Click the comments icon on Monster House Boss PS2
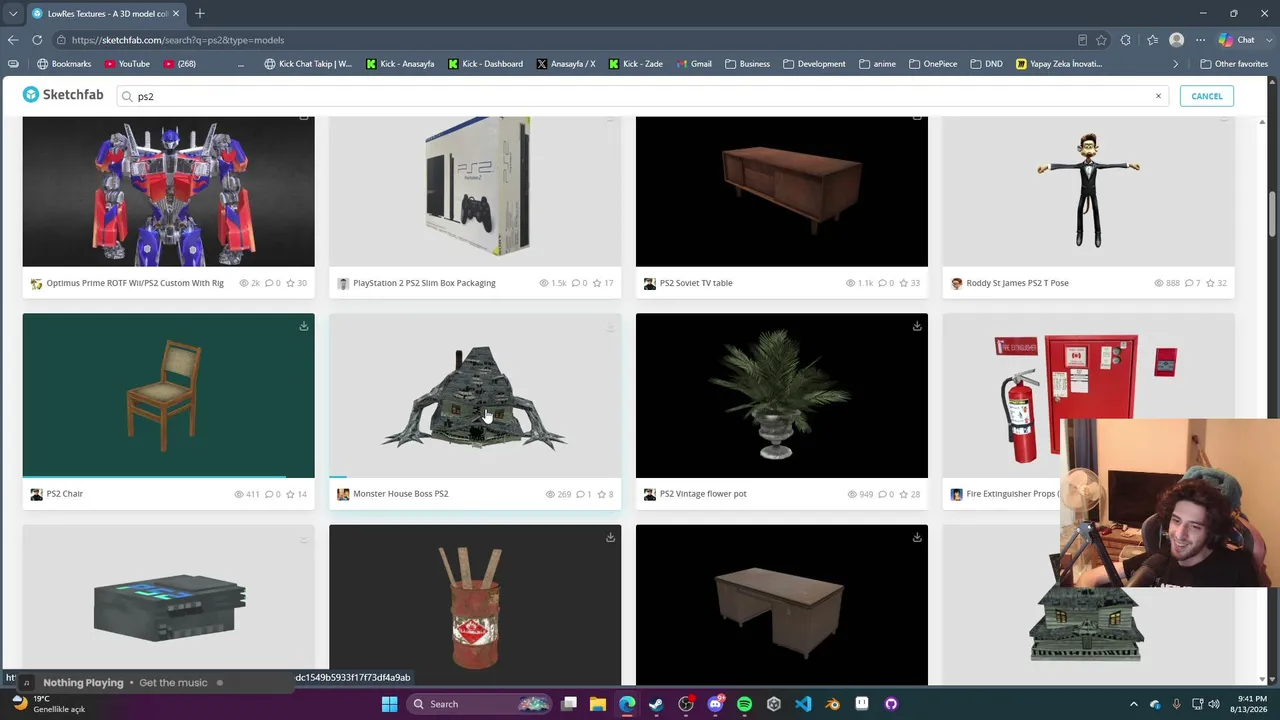 pos(578,494)
